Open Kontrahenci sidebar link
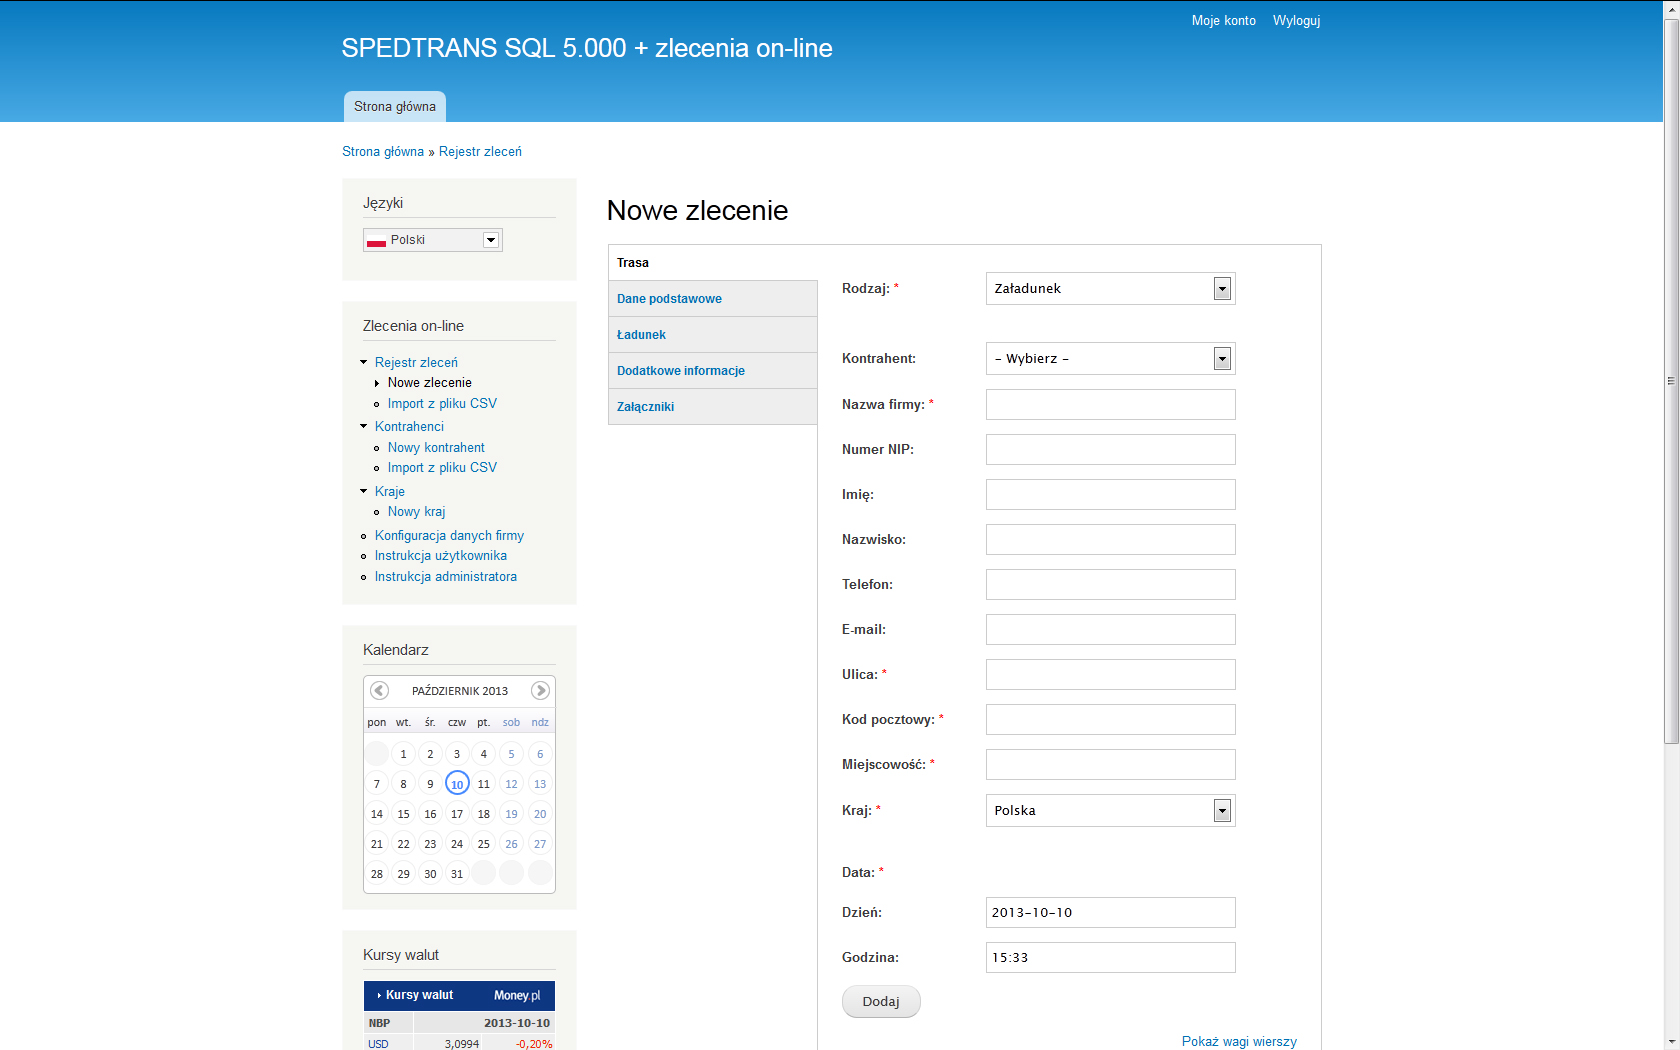Image resolution: width=1680 pixels, height=1050 pixels. [409, 426]
